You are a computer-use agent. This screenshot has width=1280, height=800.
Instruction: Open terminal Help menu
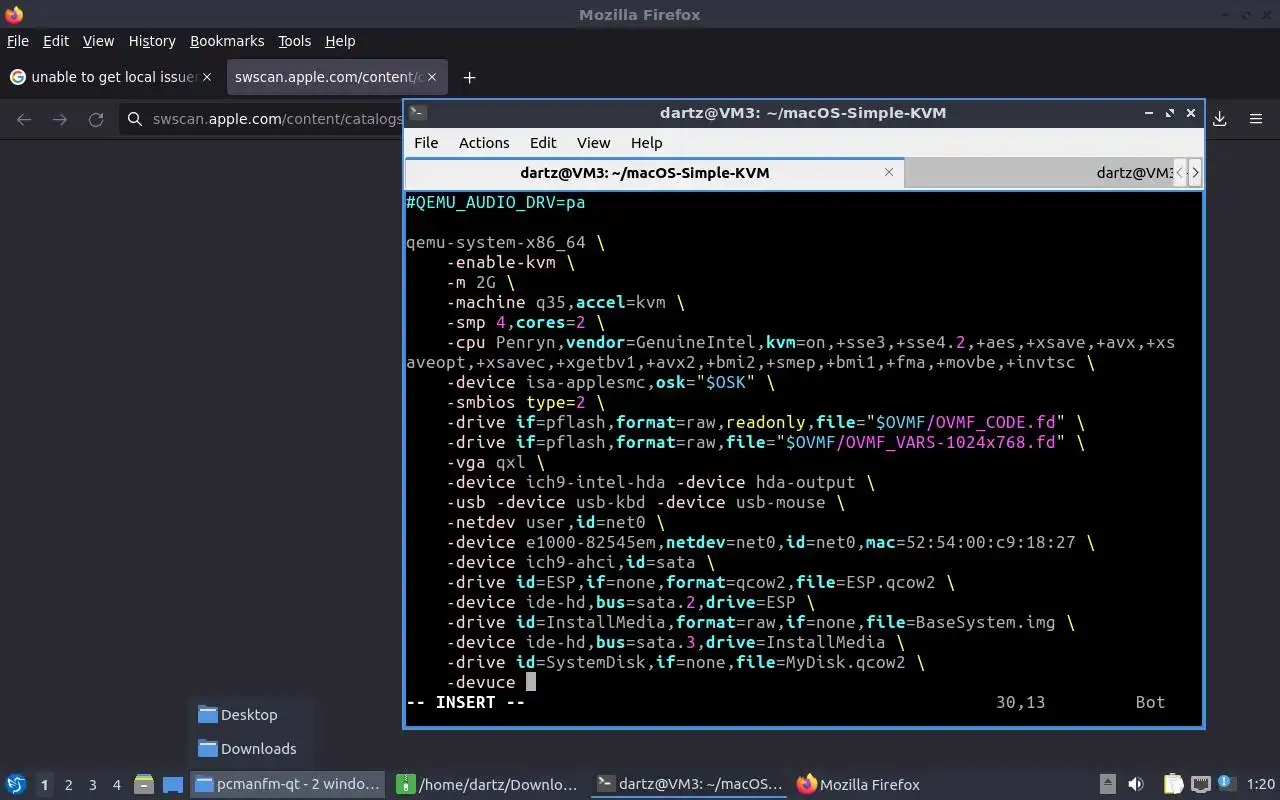(x=646, y=143)
